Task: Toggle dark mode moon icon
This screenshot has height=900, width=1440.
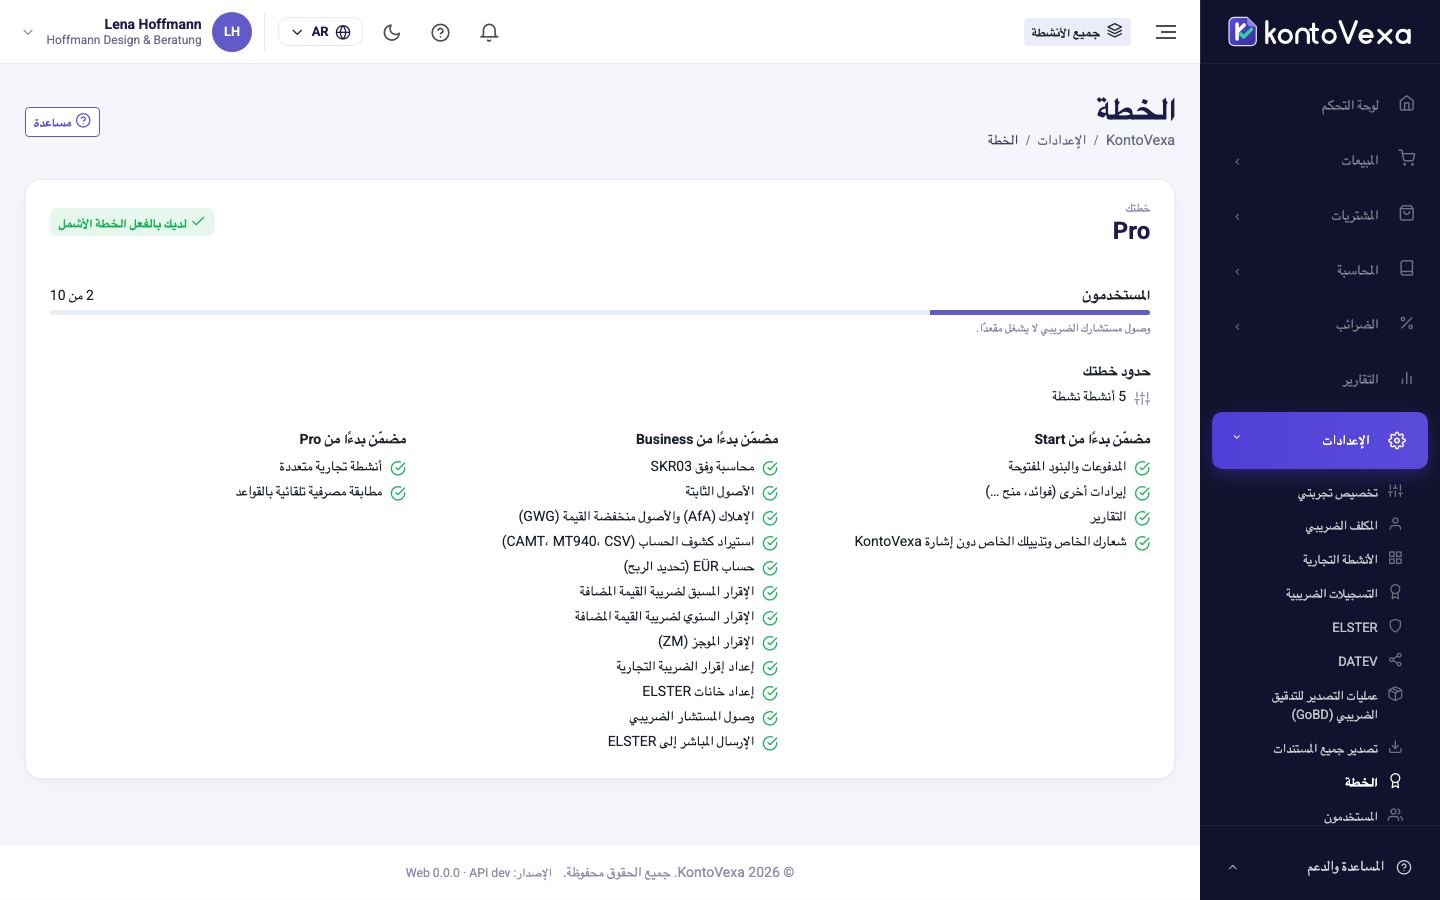Action: [392, 32]
